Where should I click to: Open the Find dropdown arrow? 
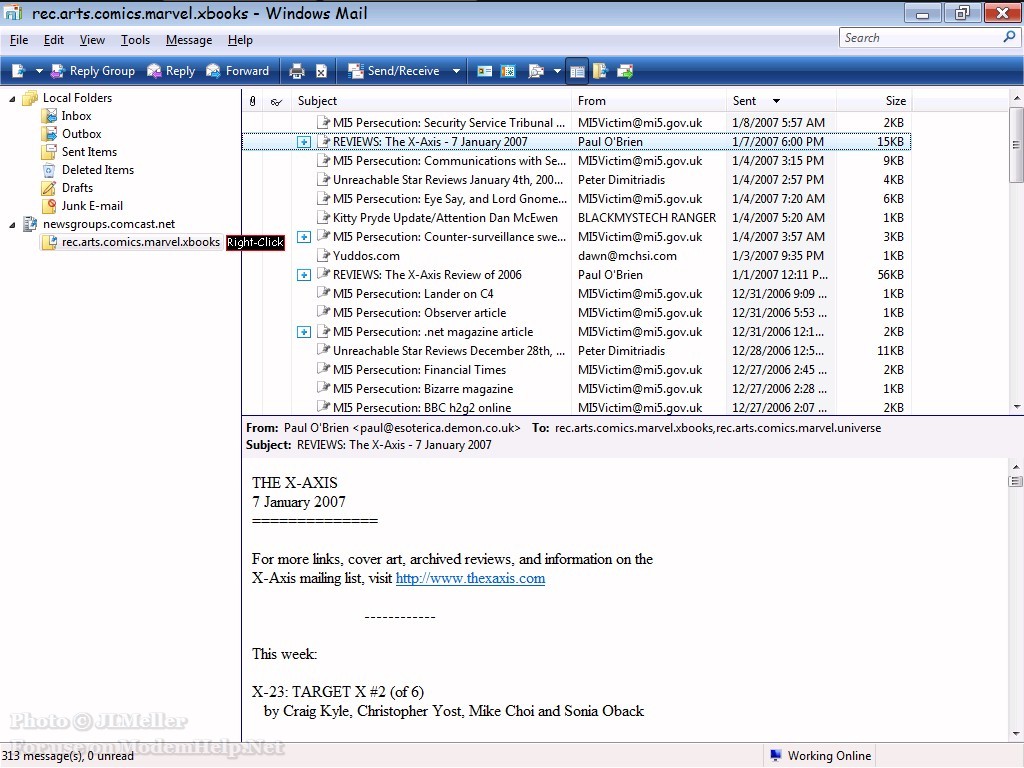[557, 71]
